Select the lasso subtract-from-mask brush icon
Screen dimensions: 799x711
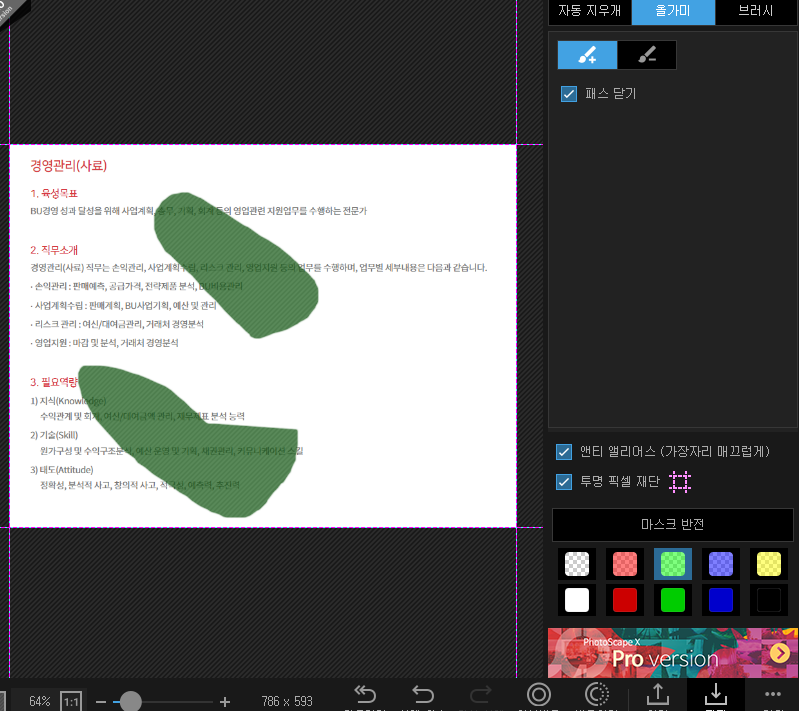[647, 55]
